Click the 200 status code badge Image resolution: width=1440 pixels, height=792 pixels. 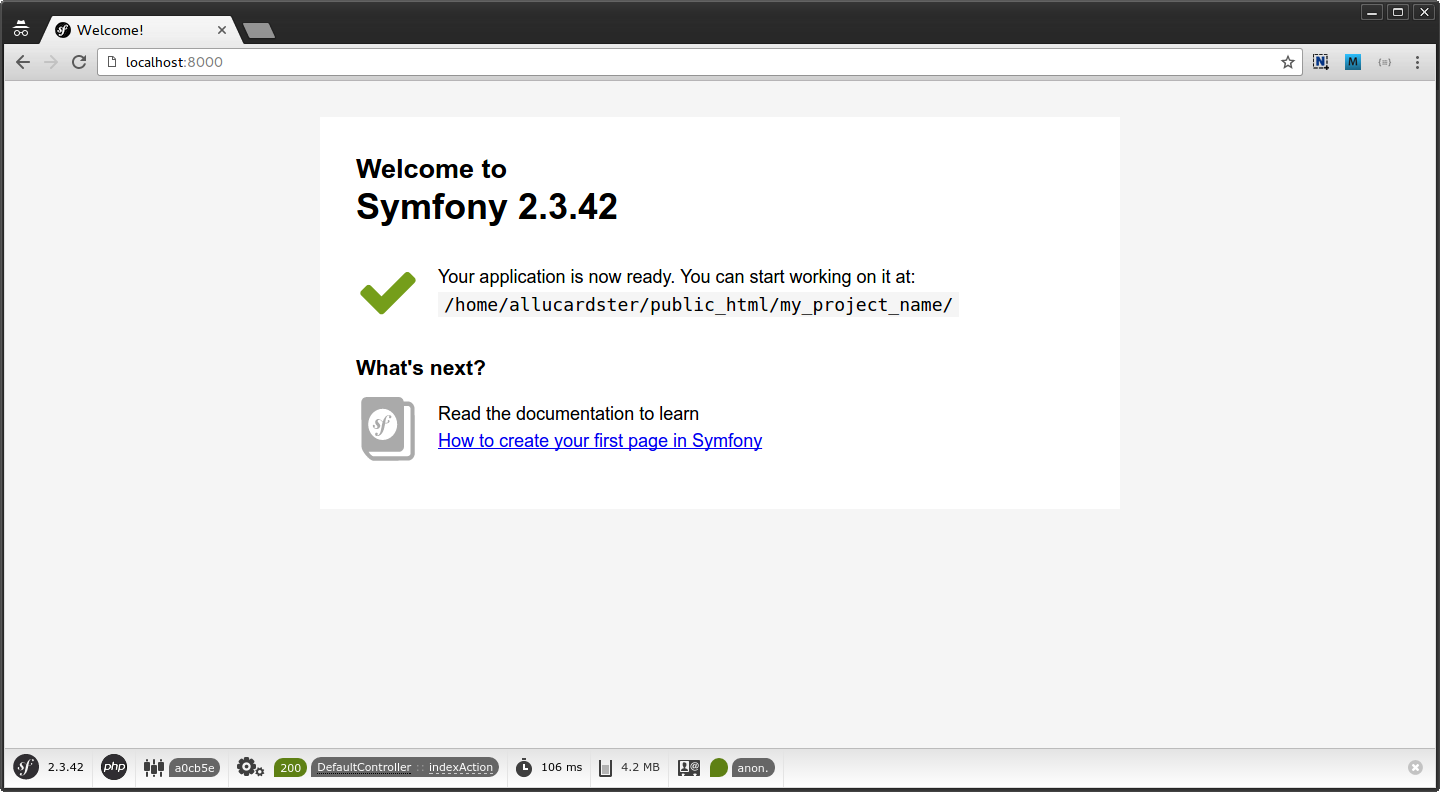tap(290, 768)
